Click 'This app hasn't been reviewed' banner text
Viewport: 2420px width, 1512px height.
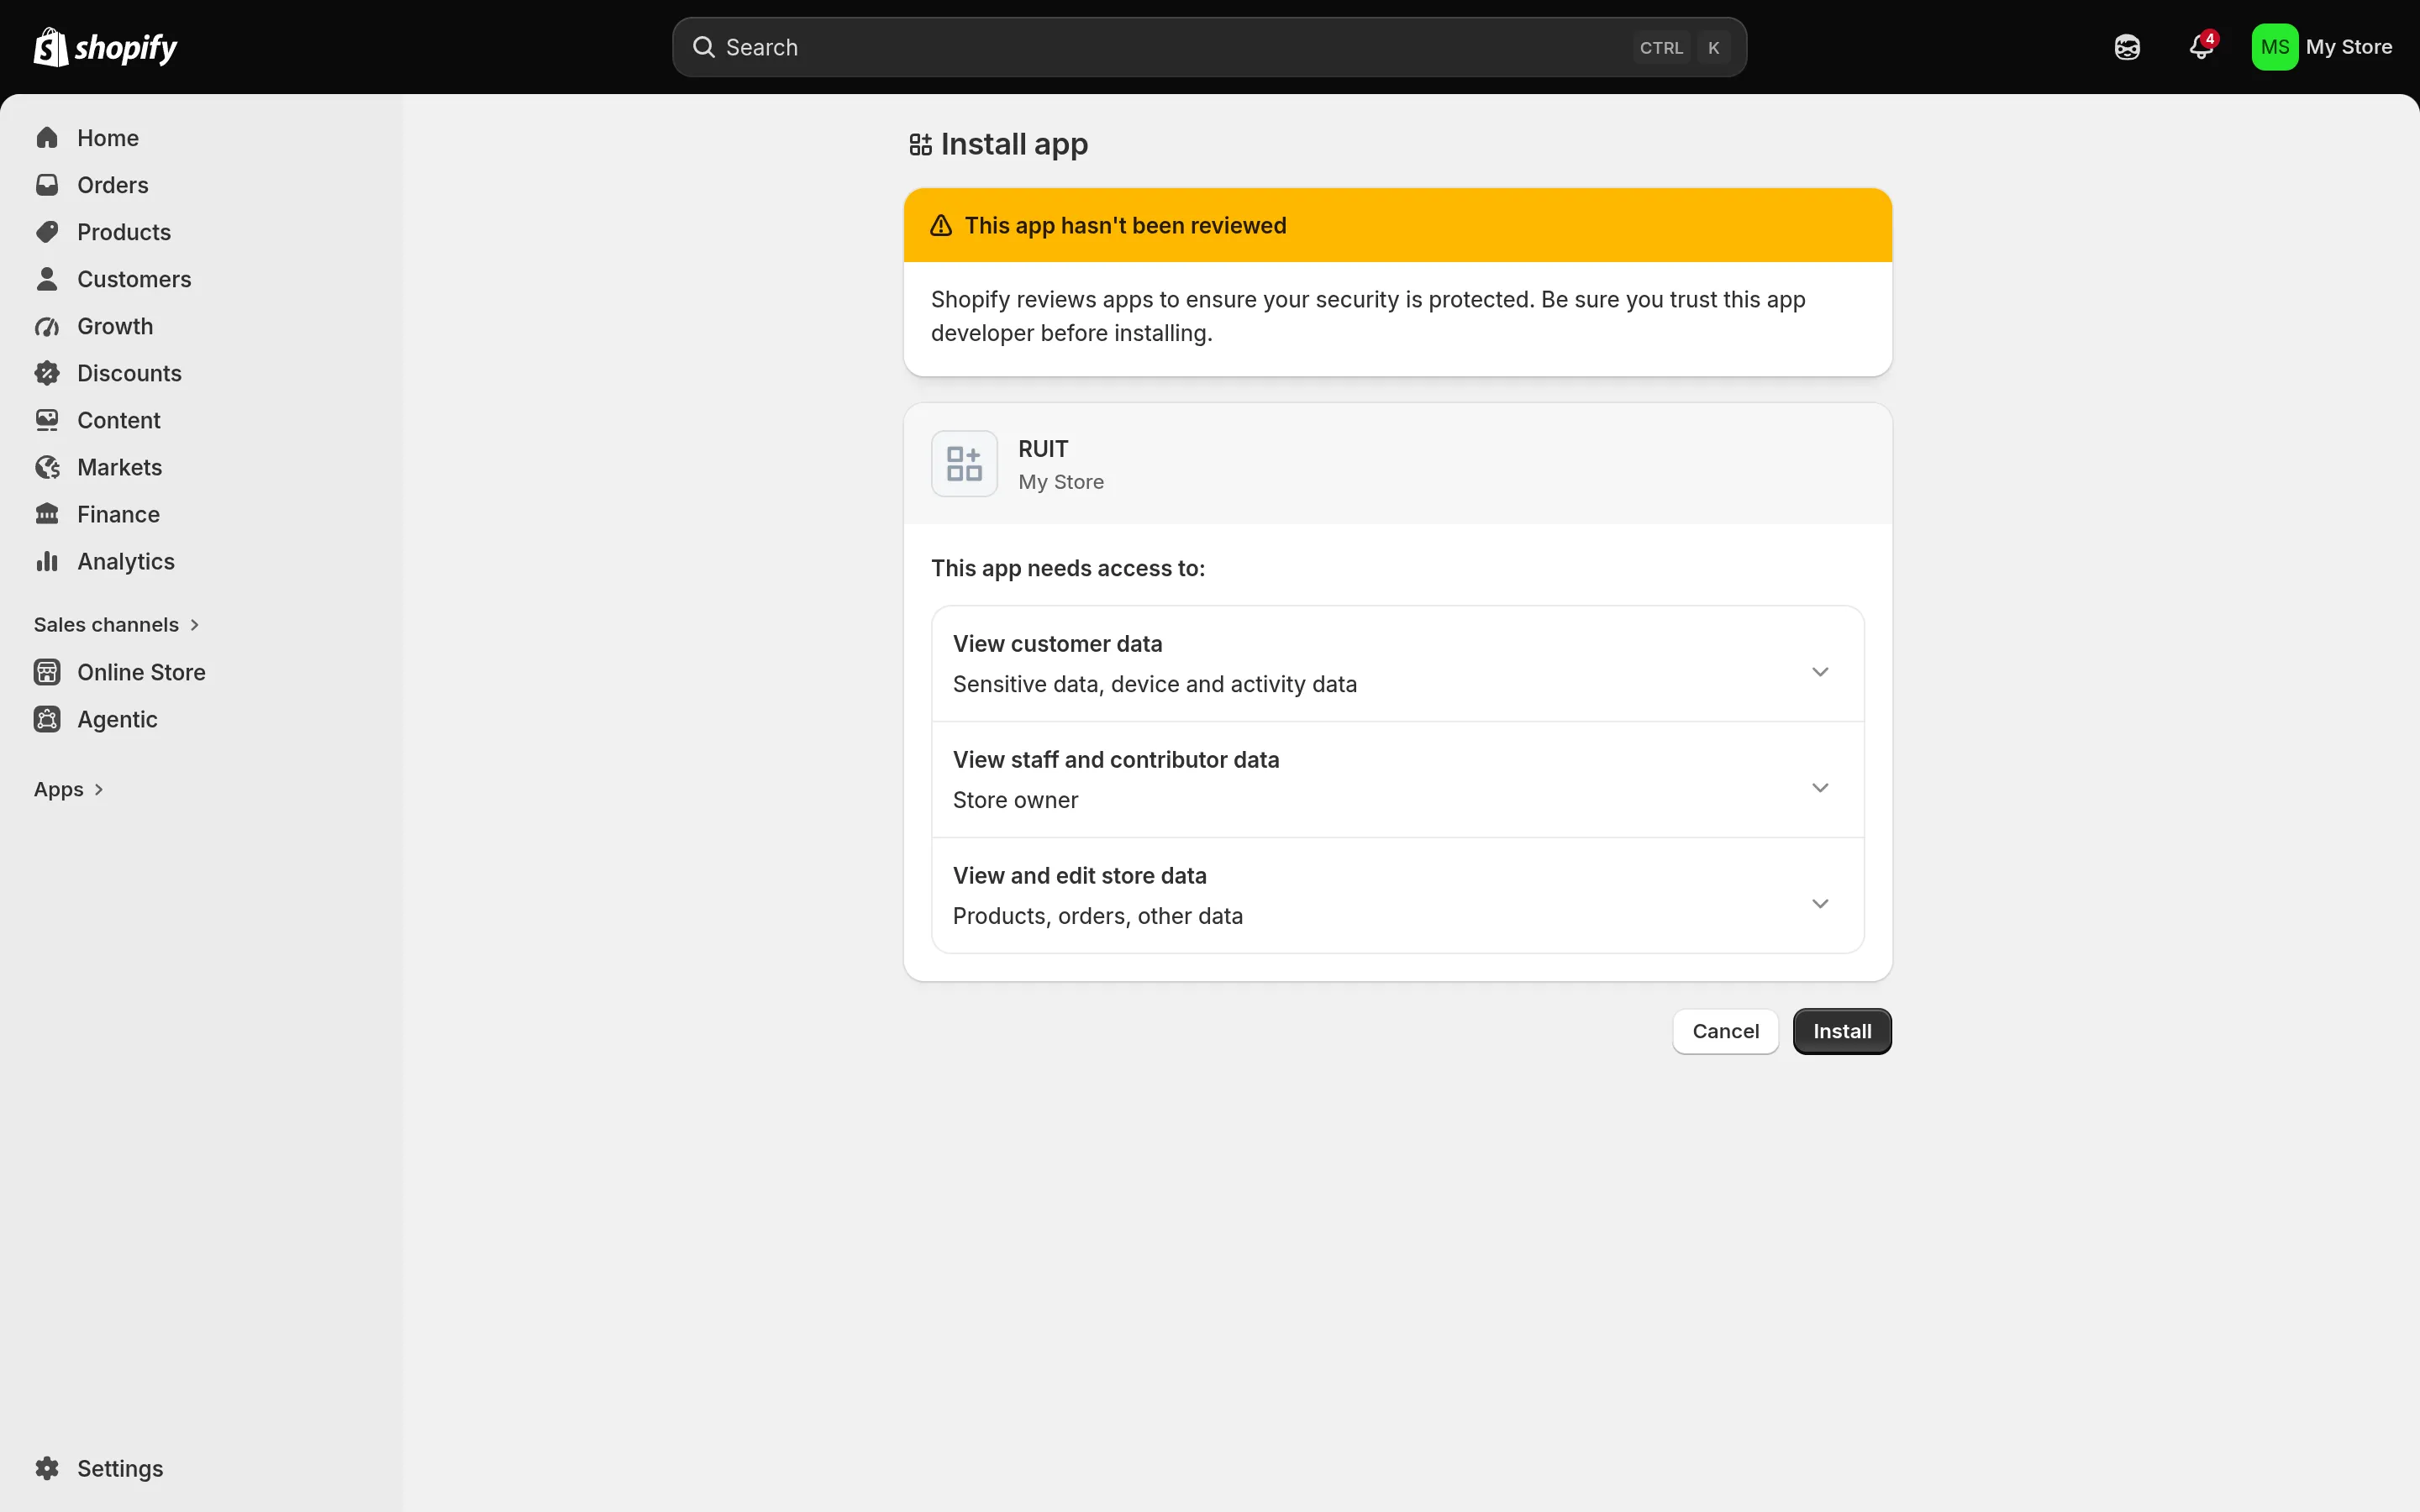(x=1125, y=226)
